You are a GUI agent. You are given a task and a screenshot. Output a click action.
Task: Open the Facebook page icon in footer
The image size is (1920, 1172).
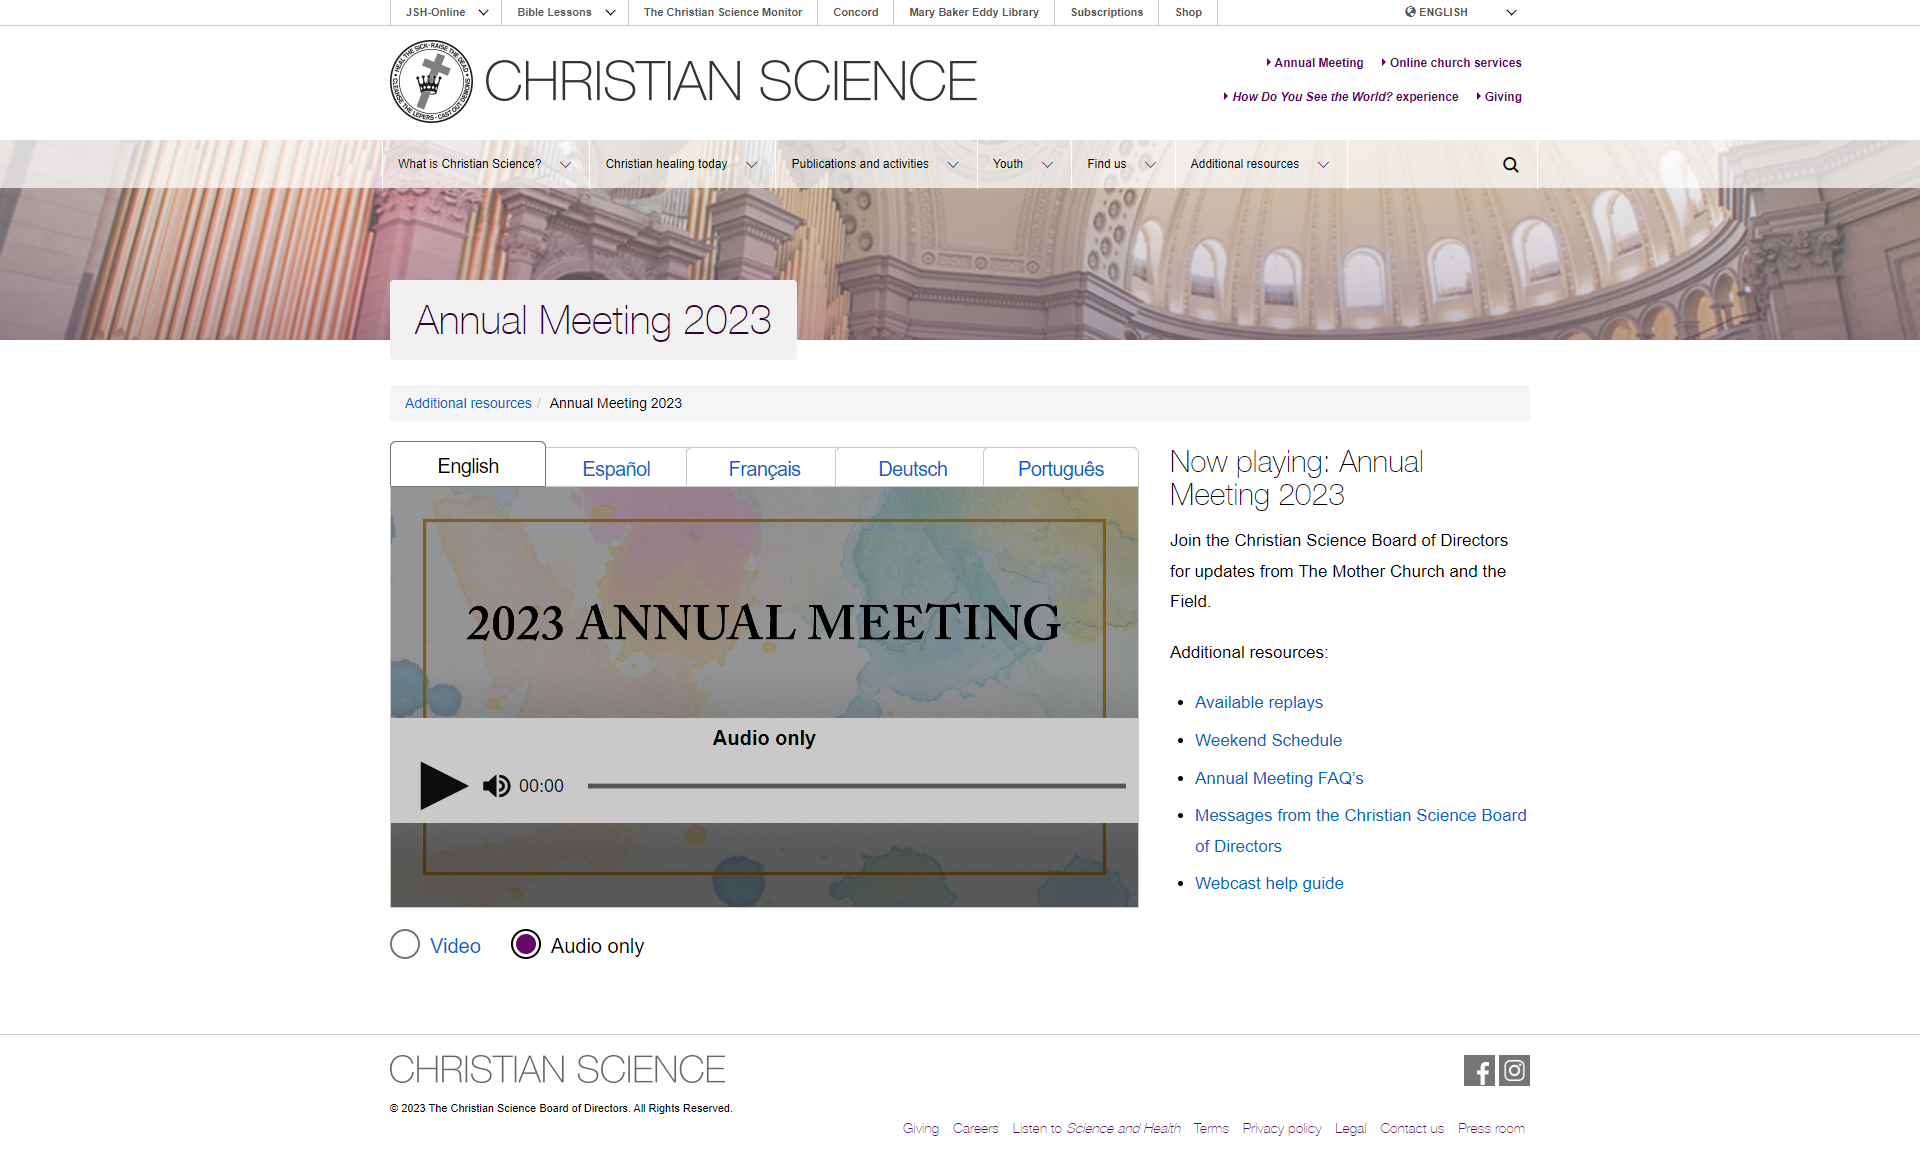[1479, 1071]
